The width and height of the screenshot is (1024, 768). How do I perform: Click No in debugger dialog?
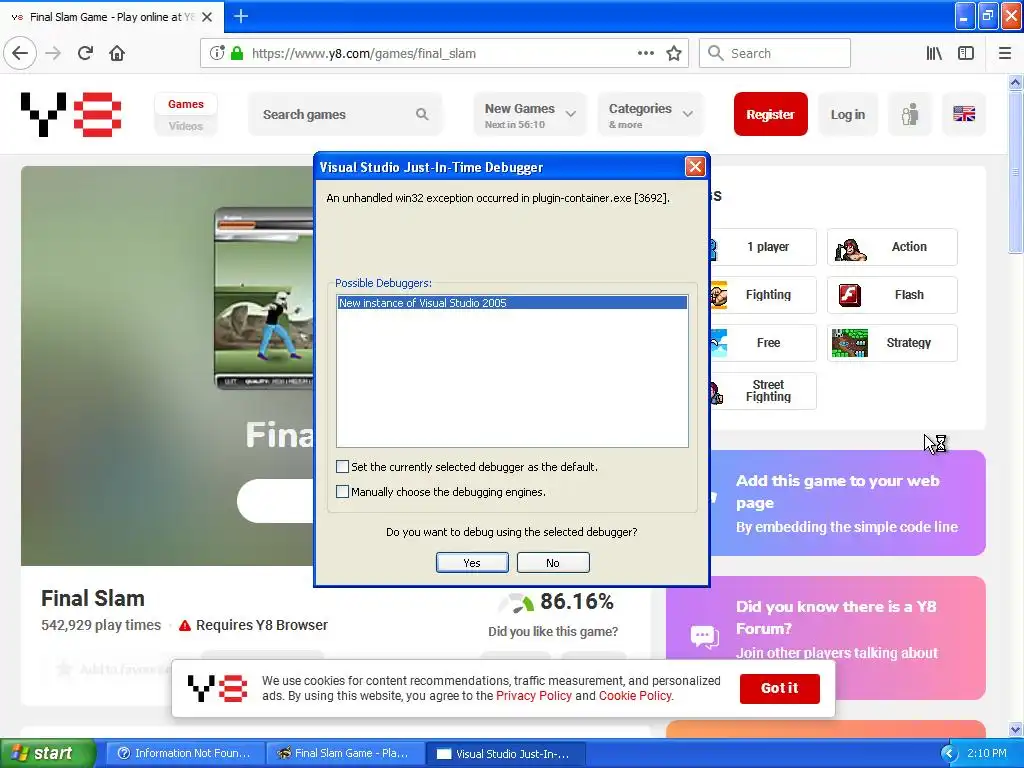552,563
